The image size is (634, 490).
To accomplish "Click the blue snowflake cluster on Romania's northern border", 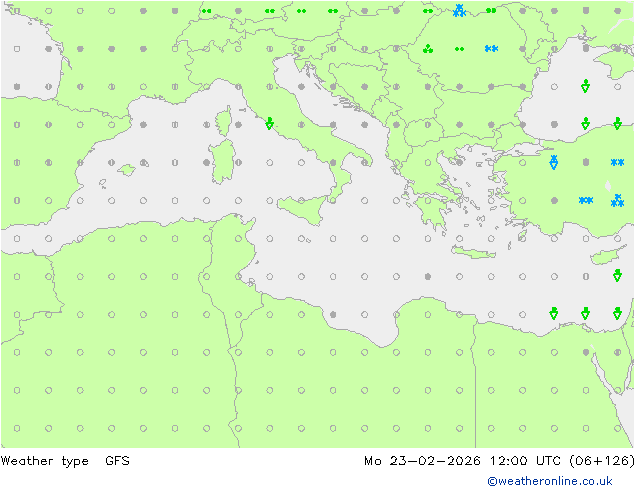I will (x=459, y=11).
